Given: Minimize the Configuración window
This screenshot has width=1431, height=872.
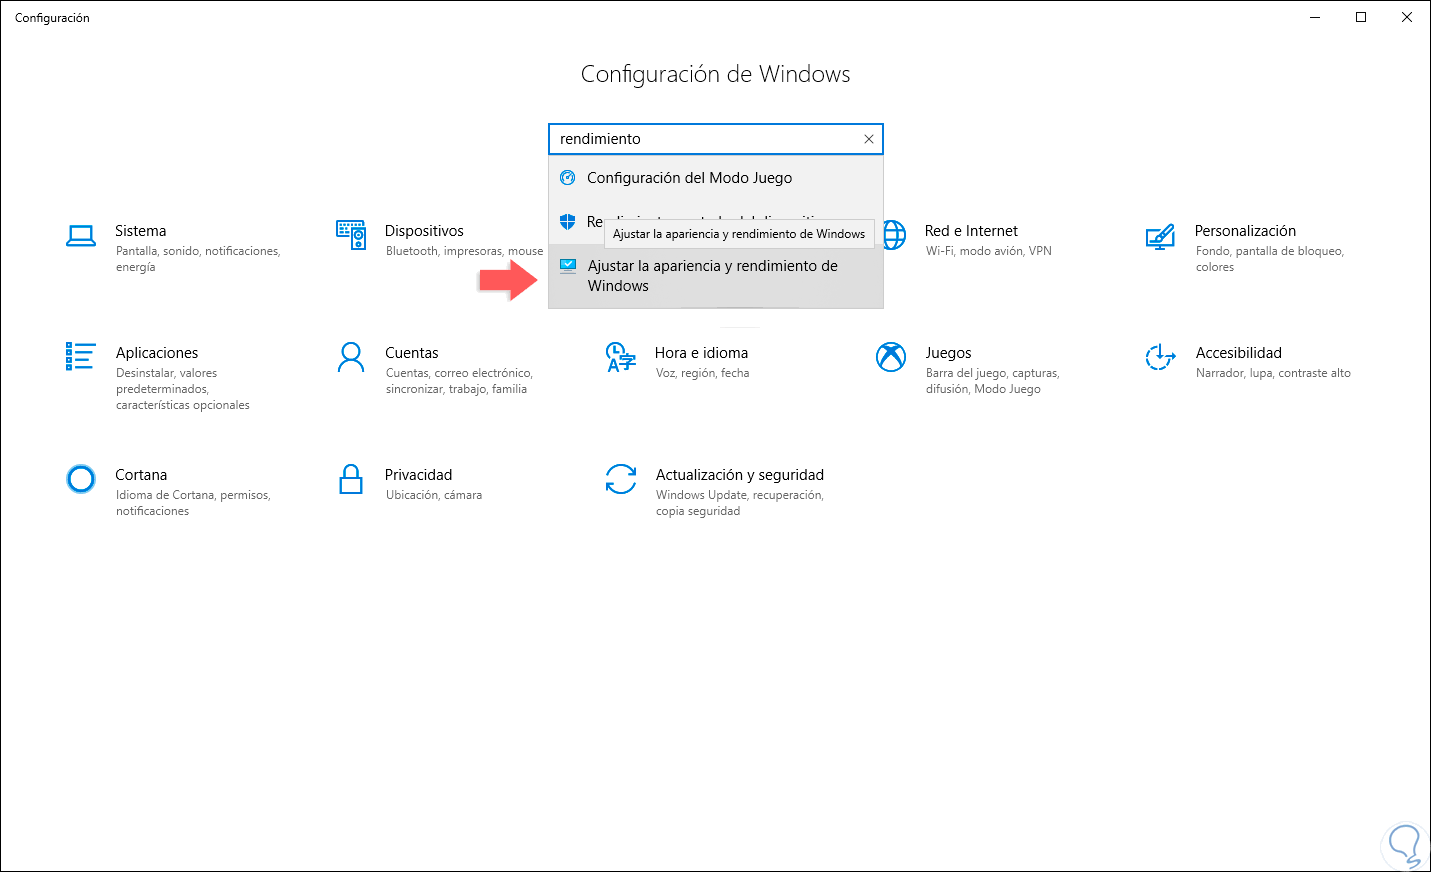Looking at the screenshot, I should pos(1315,17).
